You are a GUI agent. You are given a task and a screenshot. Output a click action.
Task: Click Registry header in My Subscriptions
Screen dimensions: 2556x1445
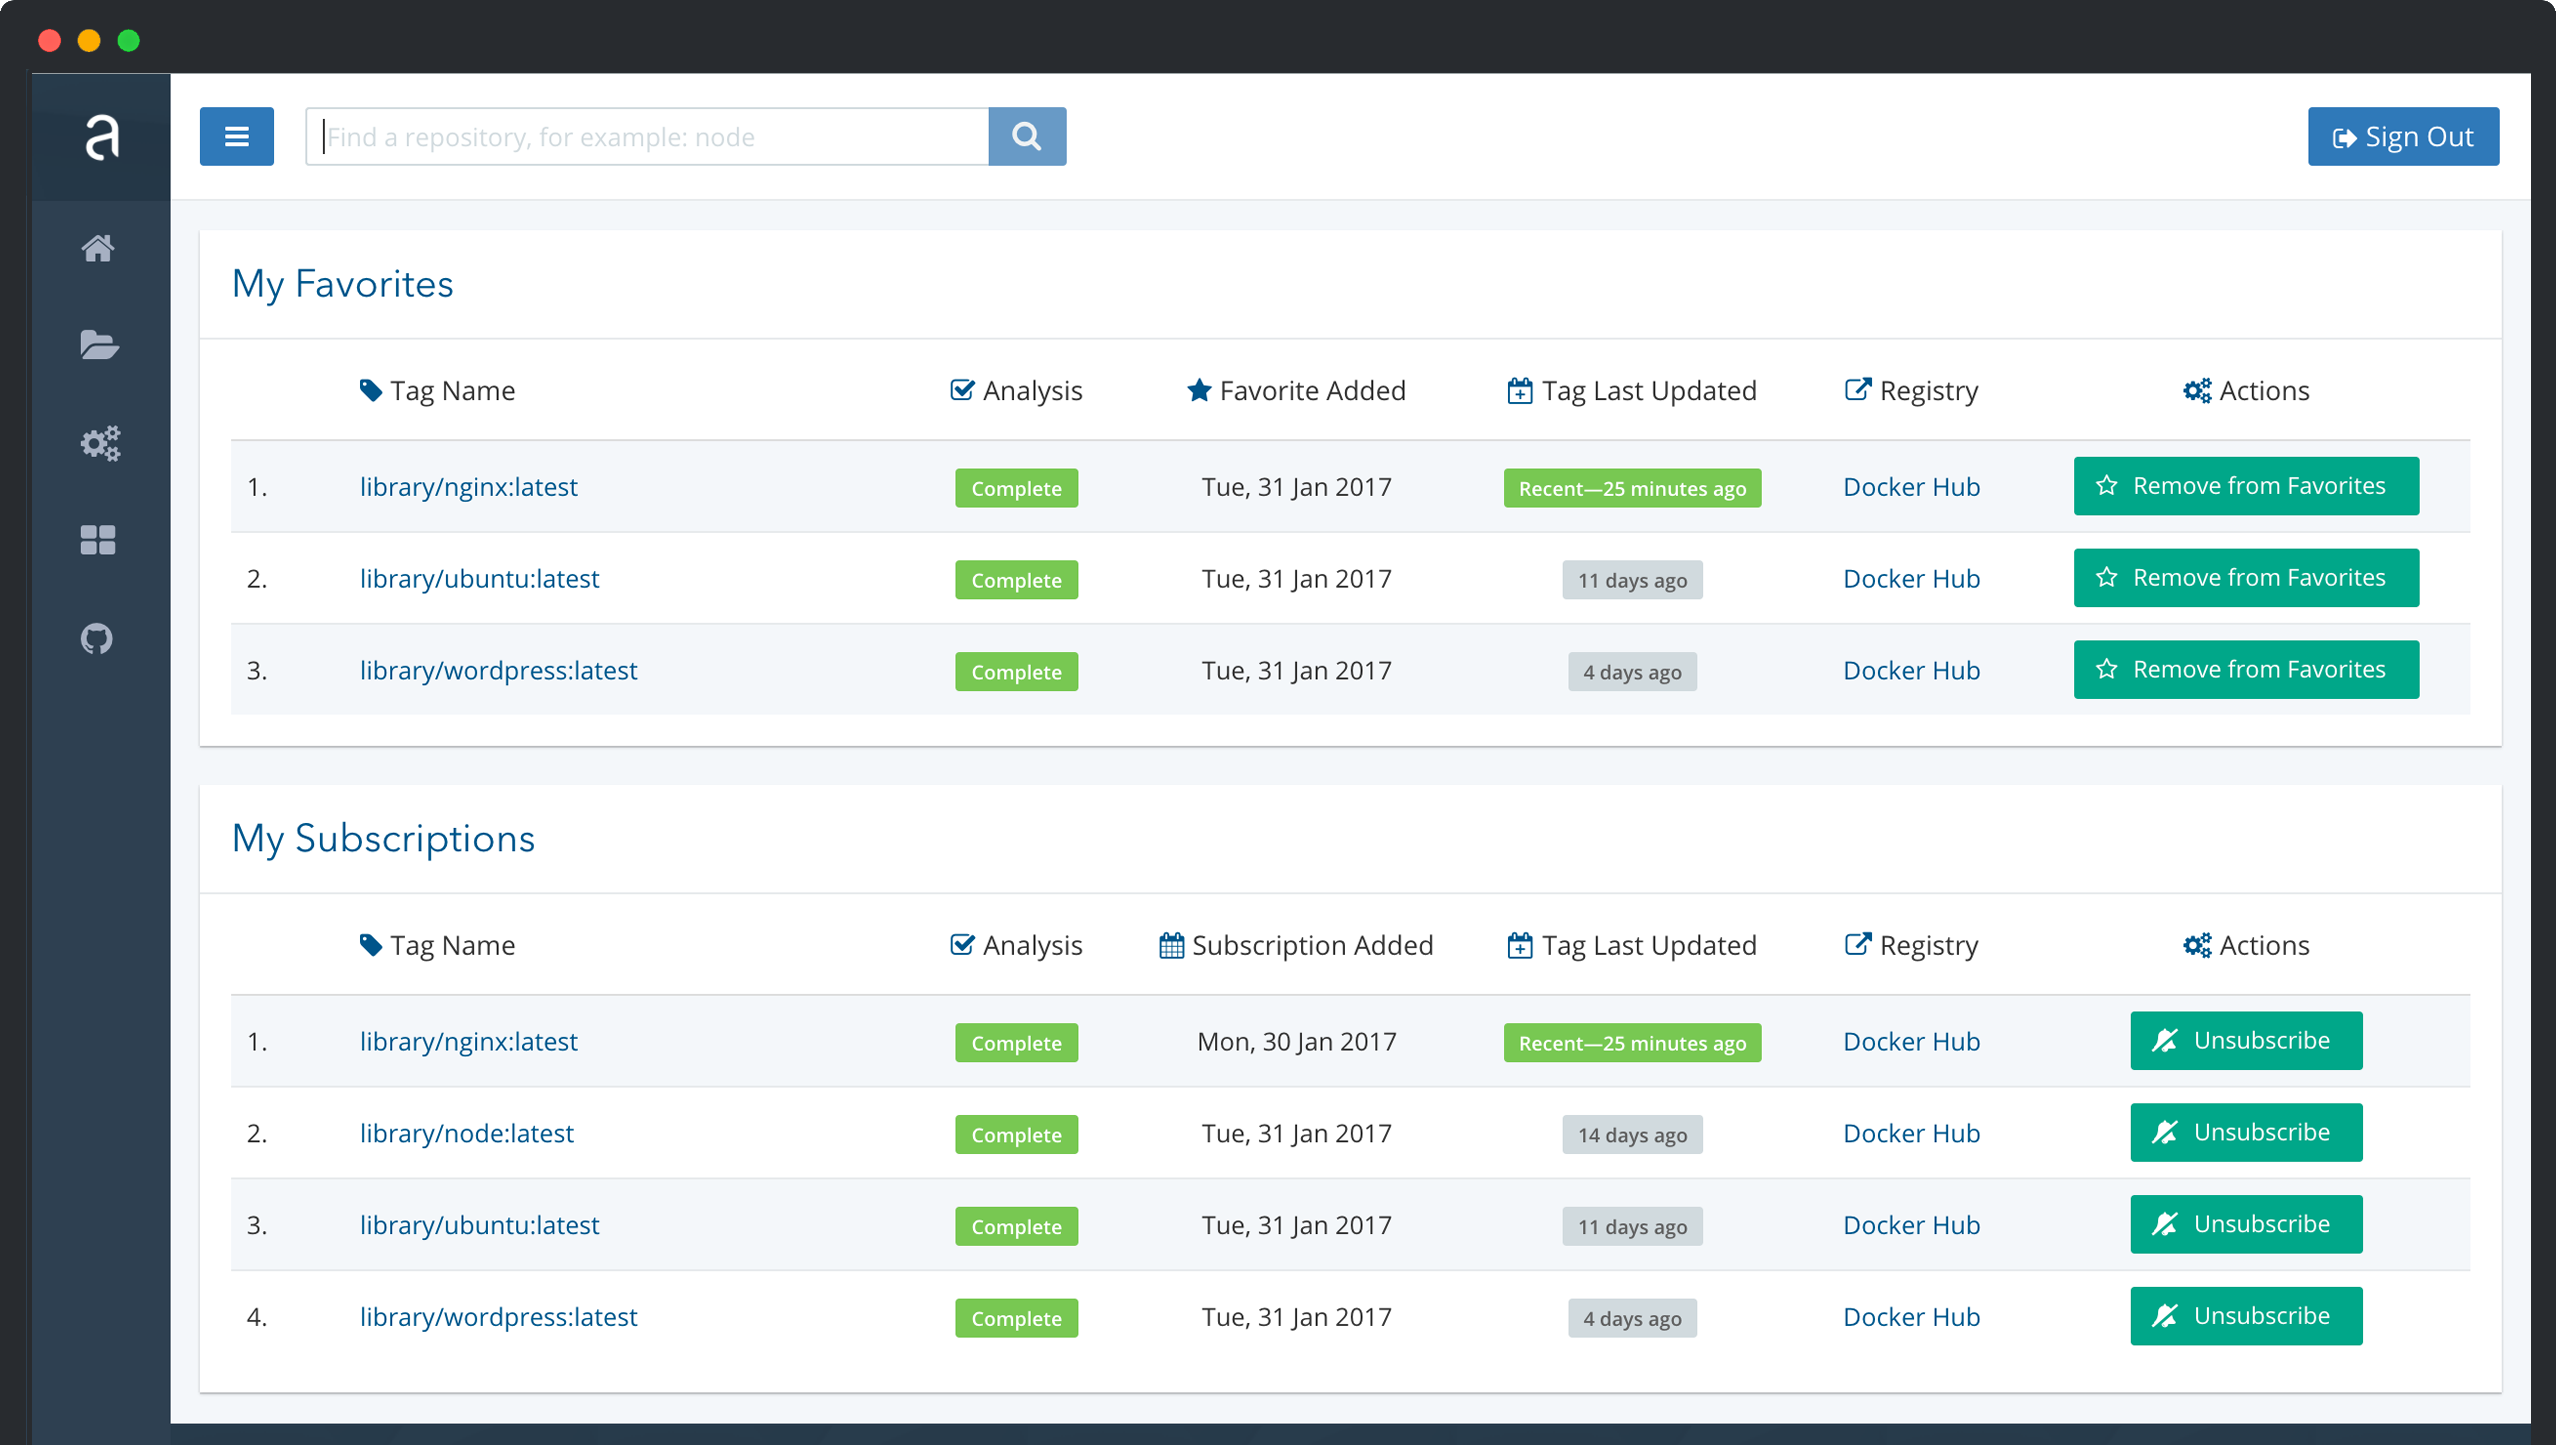point(1911,945)
